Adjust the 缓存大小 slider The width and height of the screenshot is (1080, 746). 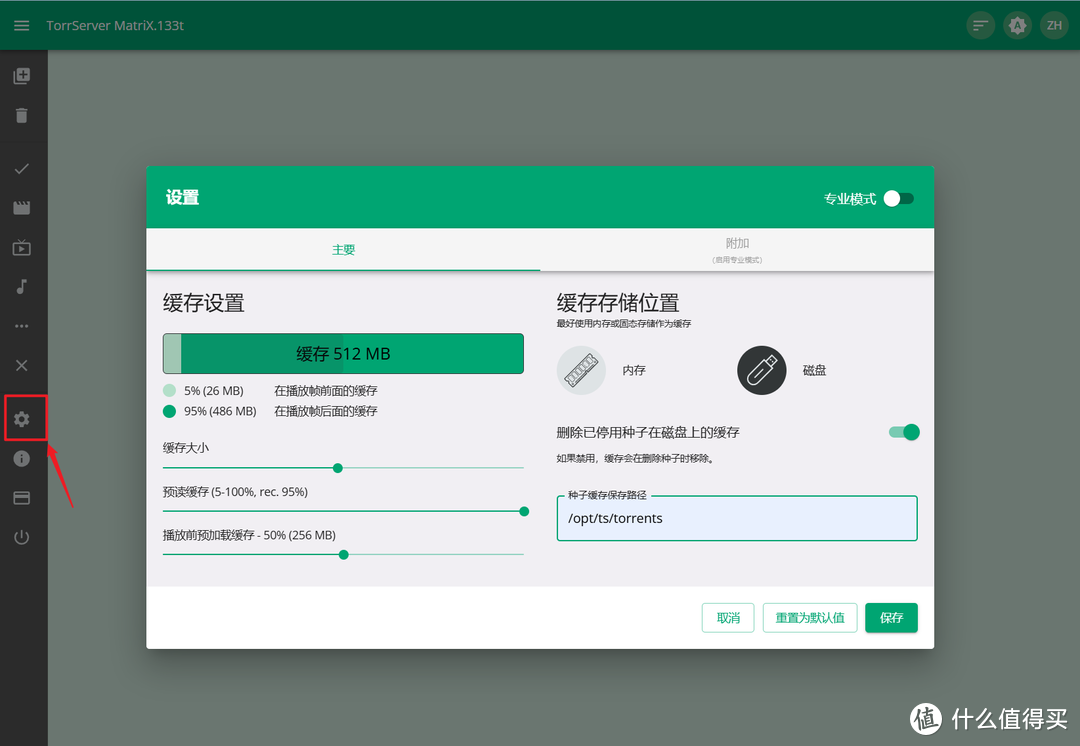(x=337, y=467)
